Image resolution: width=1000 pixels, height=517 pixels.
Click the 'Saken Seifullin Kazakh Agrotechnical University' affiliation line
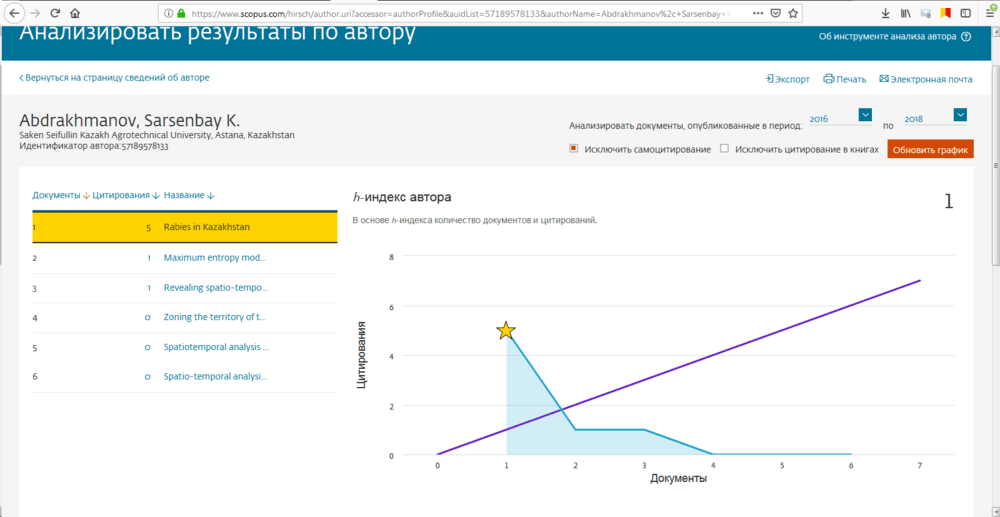(x=157, y=136)
